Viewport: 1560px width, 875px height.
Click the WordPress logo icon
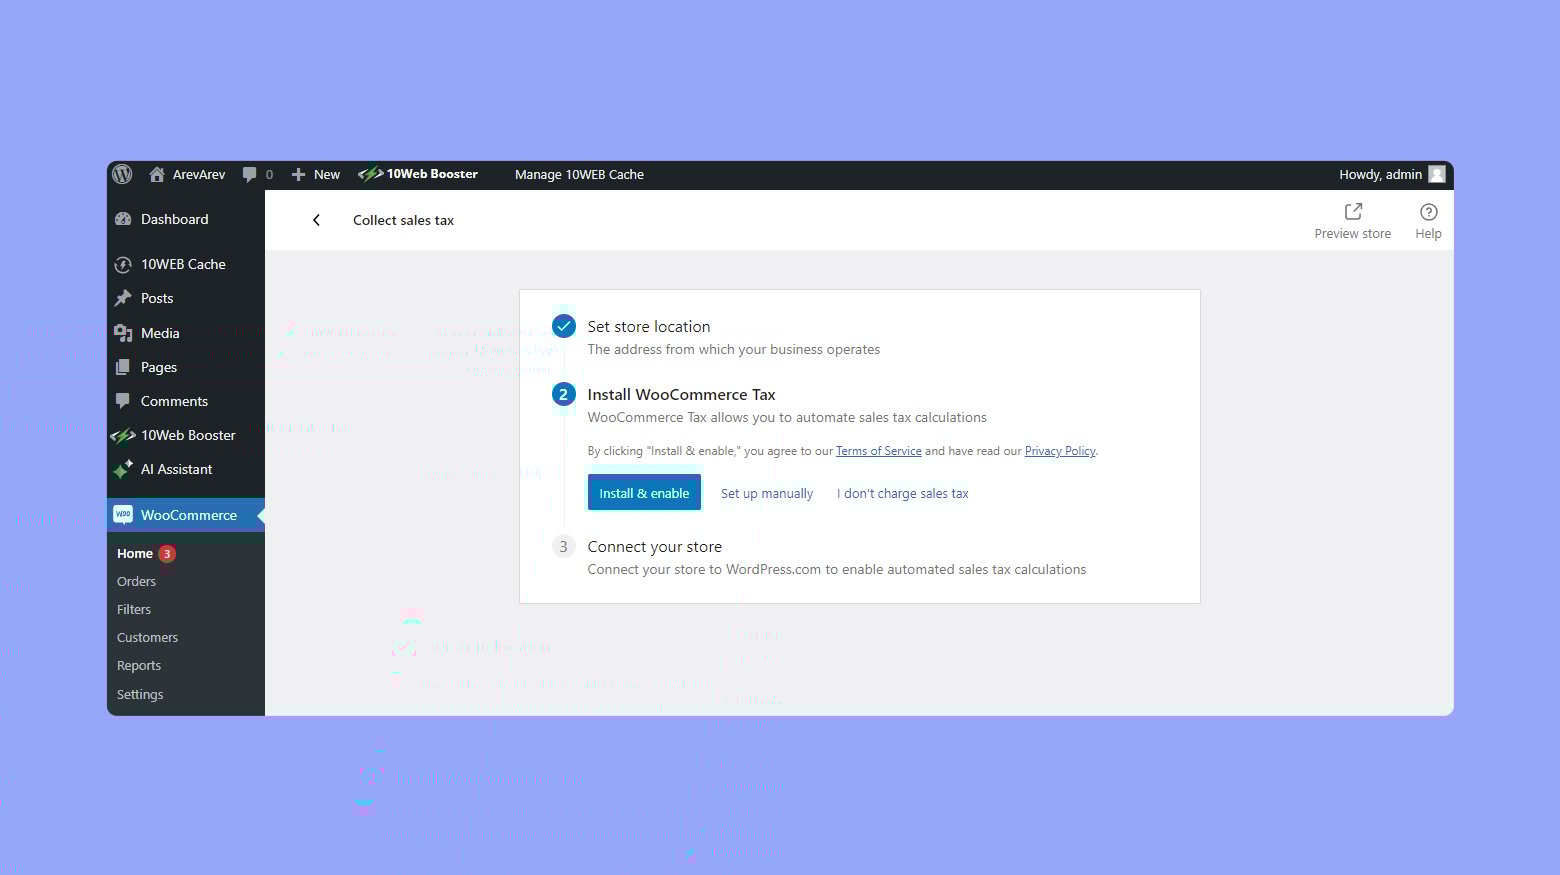click(123, 174)
